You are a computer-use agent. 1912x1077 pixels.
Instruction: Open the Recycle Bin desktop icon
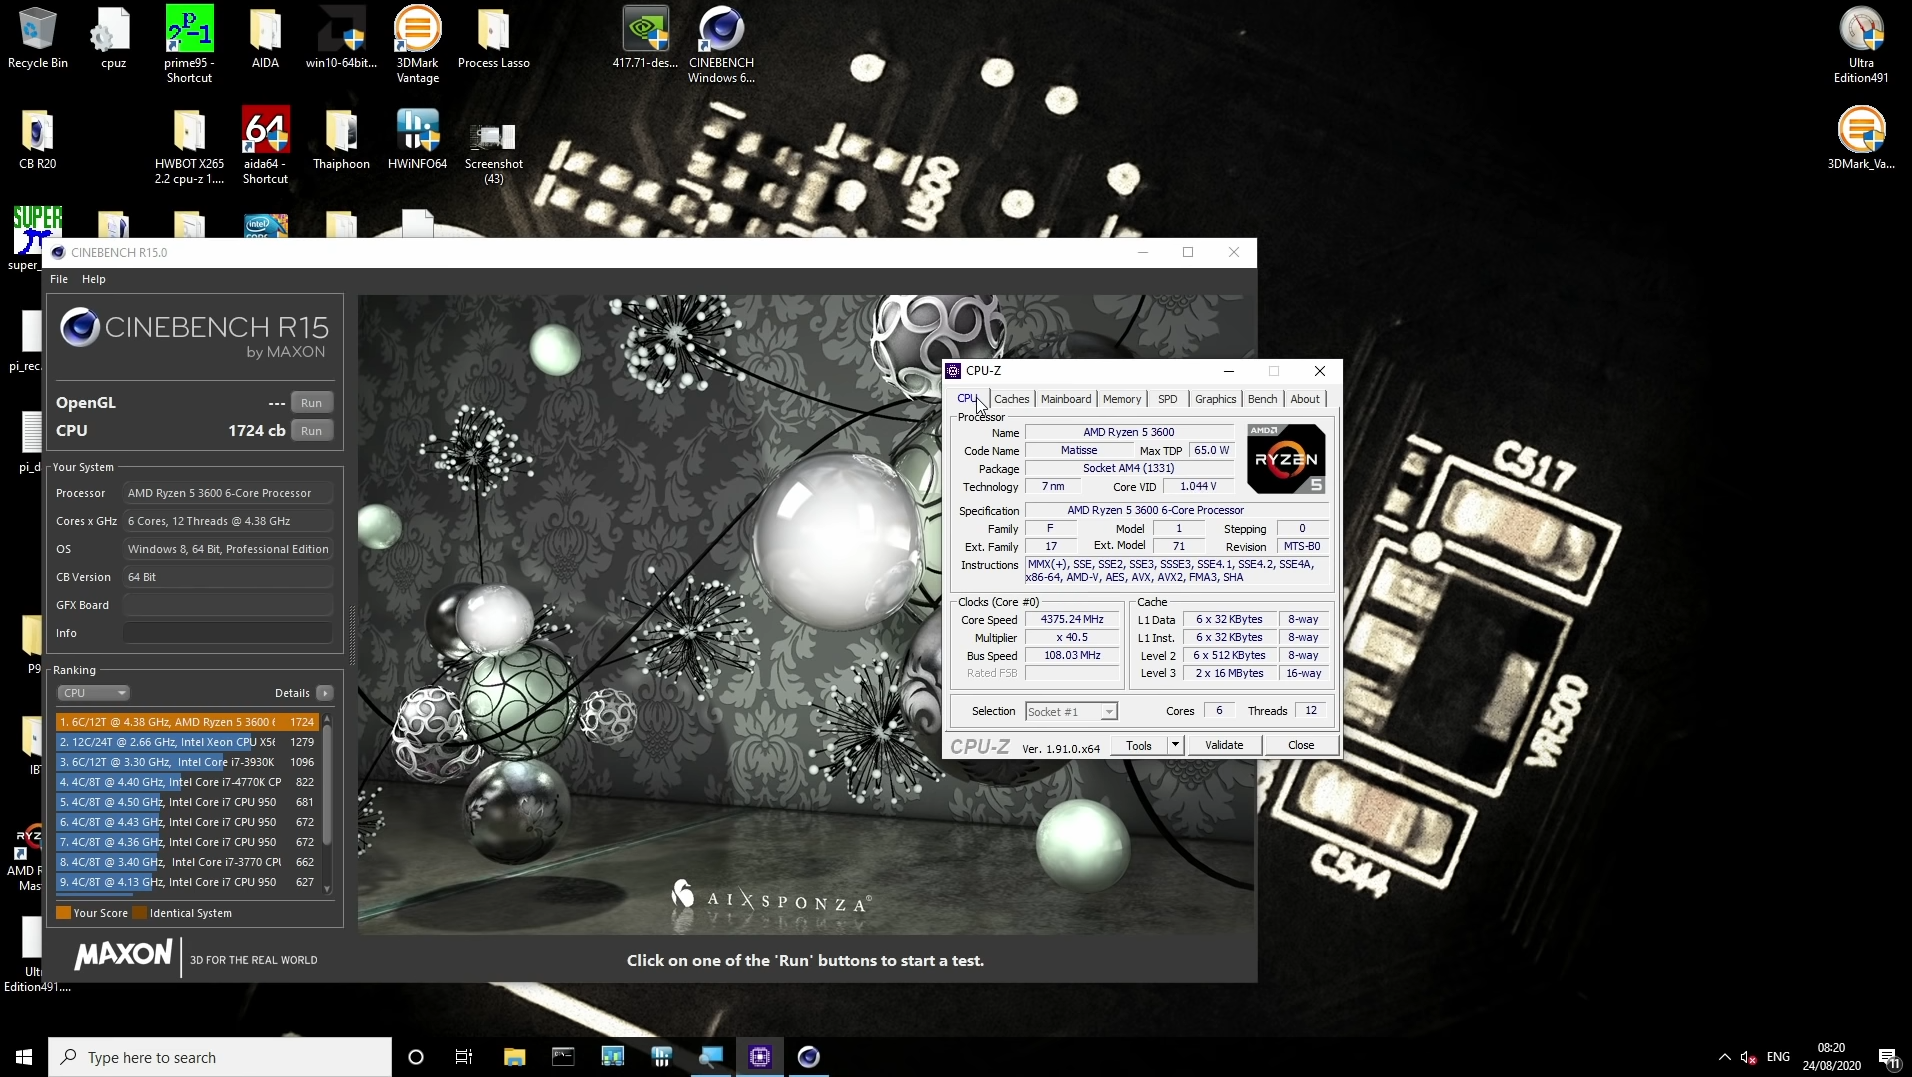click(x=38, y=38)
